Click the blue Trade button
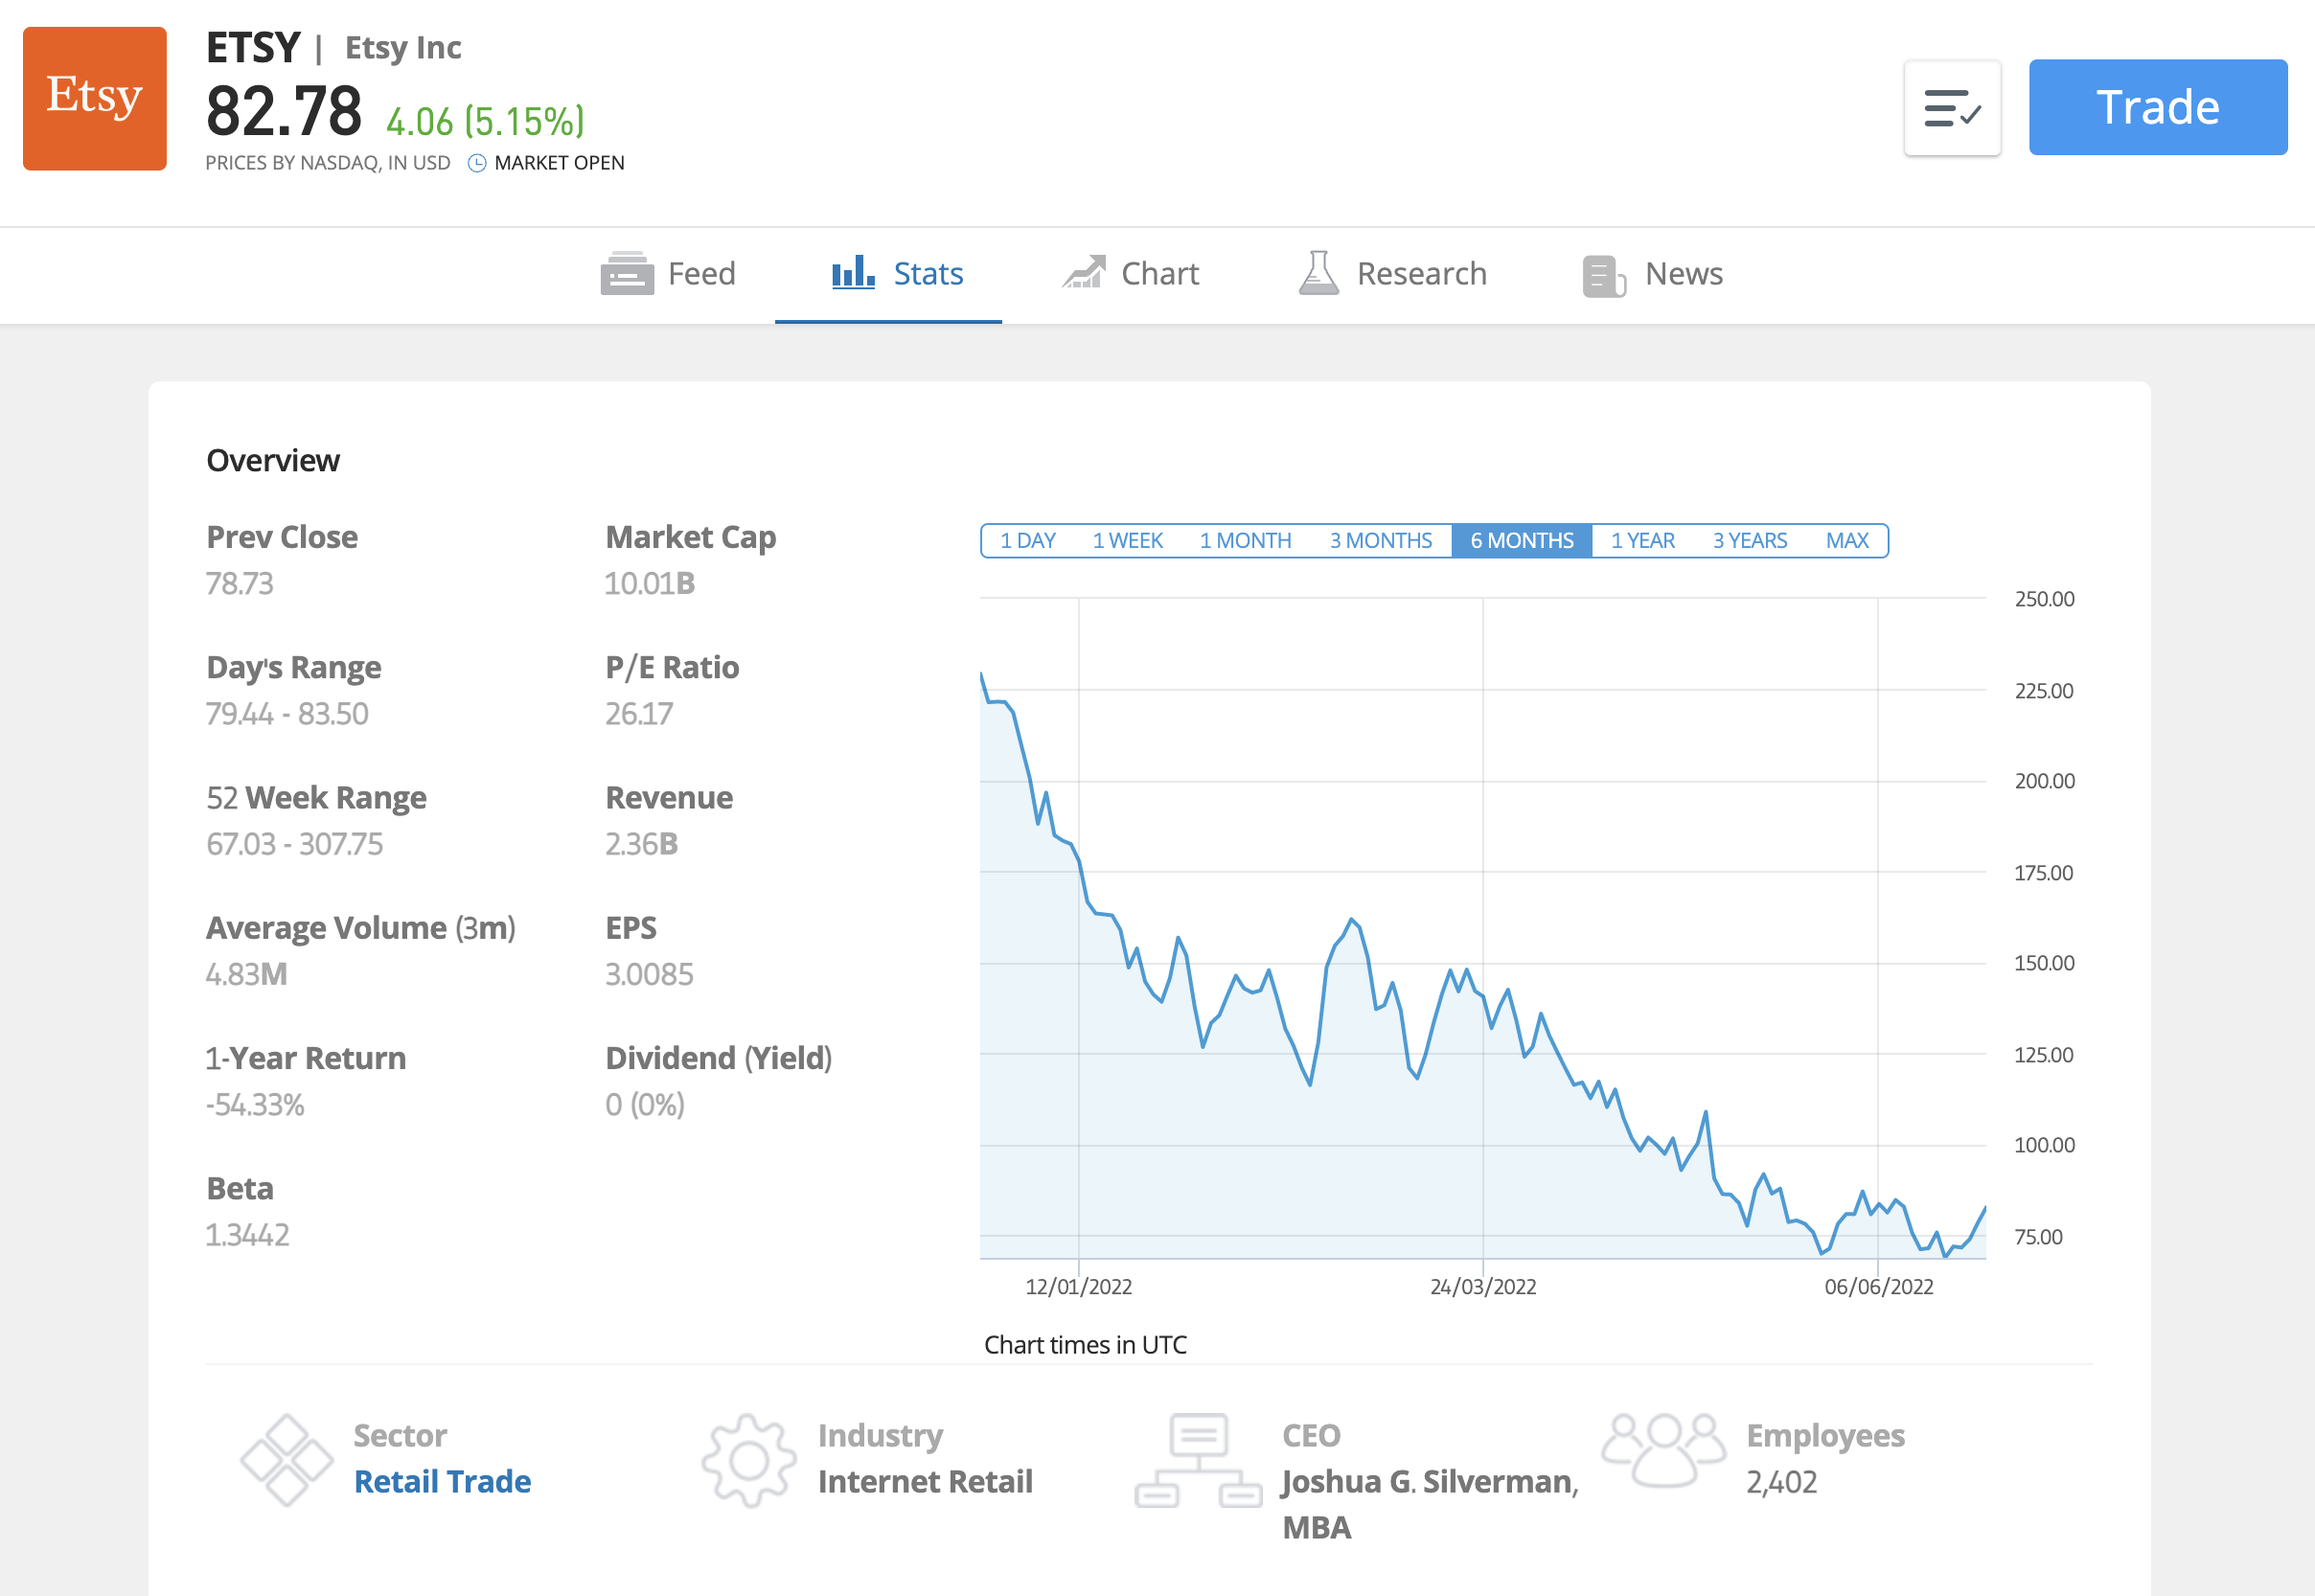 click(2158, 107)
